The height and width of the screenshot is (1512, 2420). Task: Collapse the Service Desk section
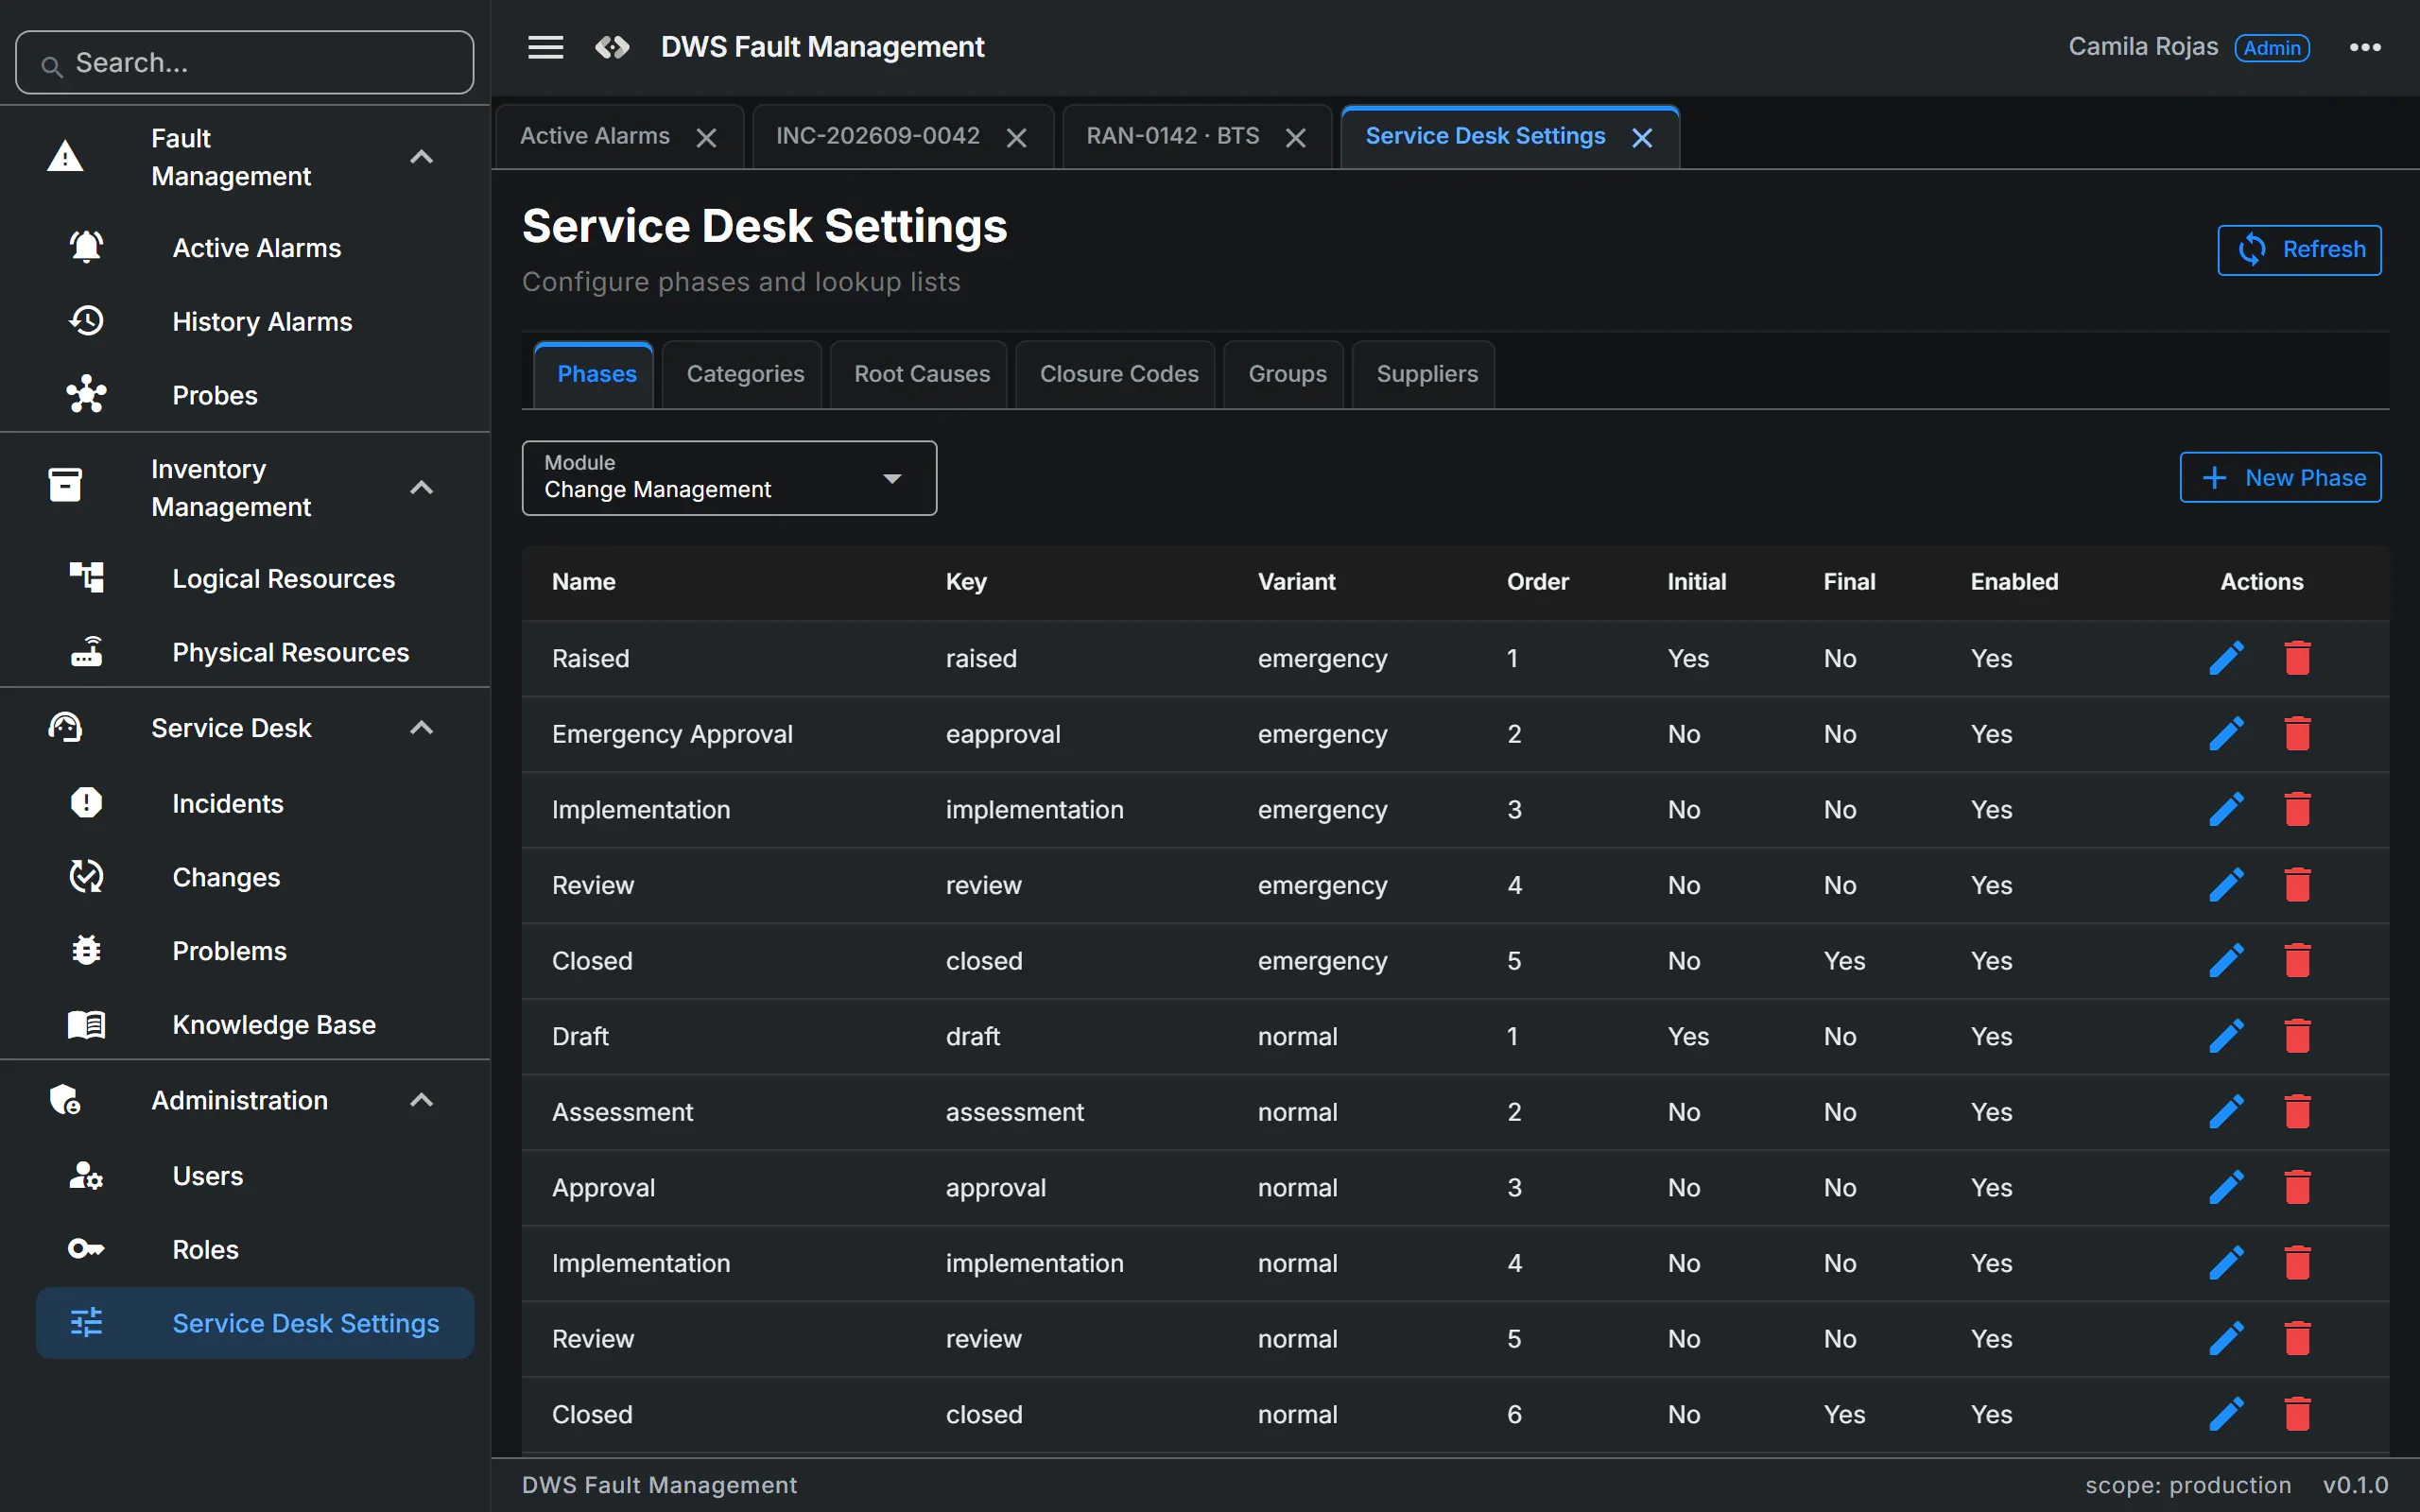421,728
